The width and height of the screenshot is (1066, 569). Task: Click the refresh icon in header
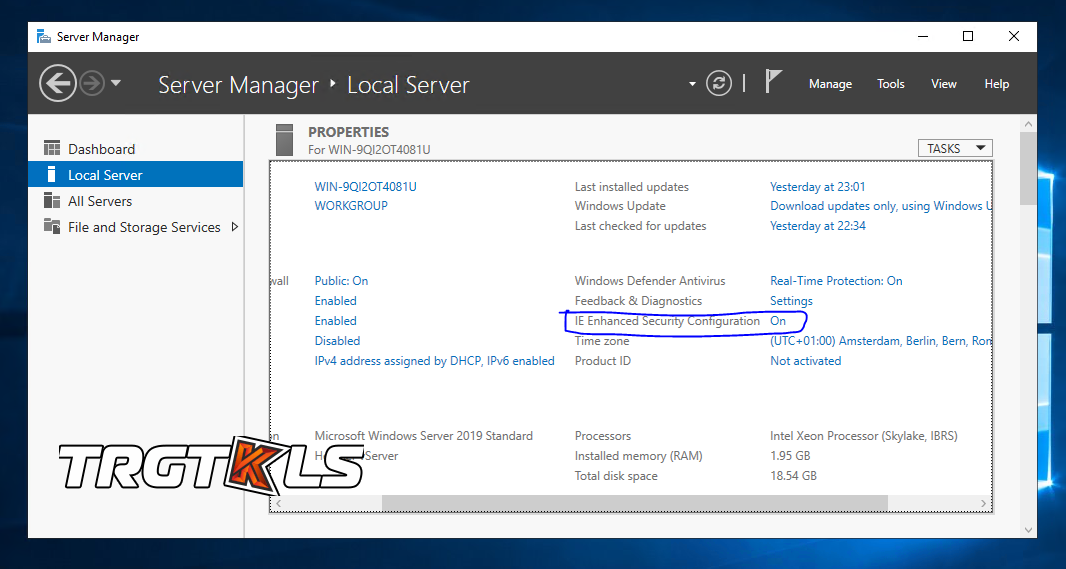(719, 84)
